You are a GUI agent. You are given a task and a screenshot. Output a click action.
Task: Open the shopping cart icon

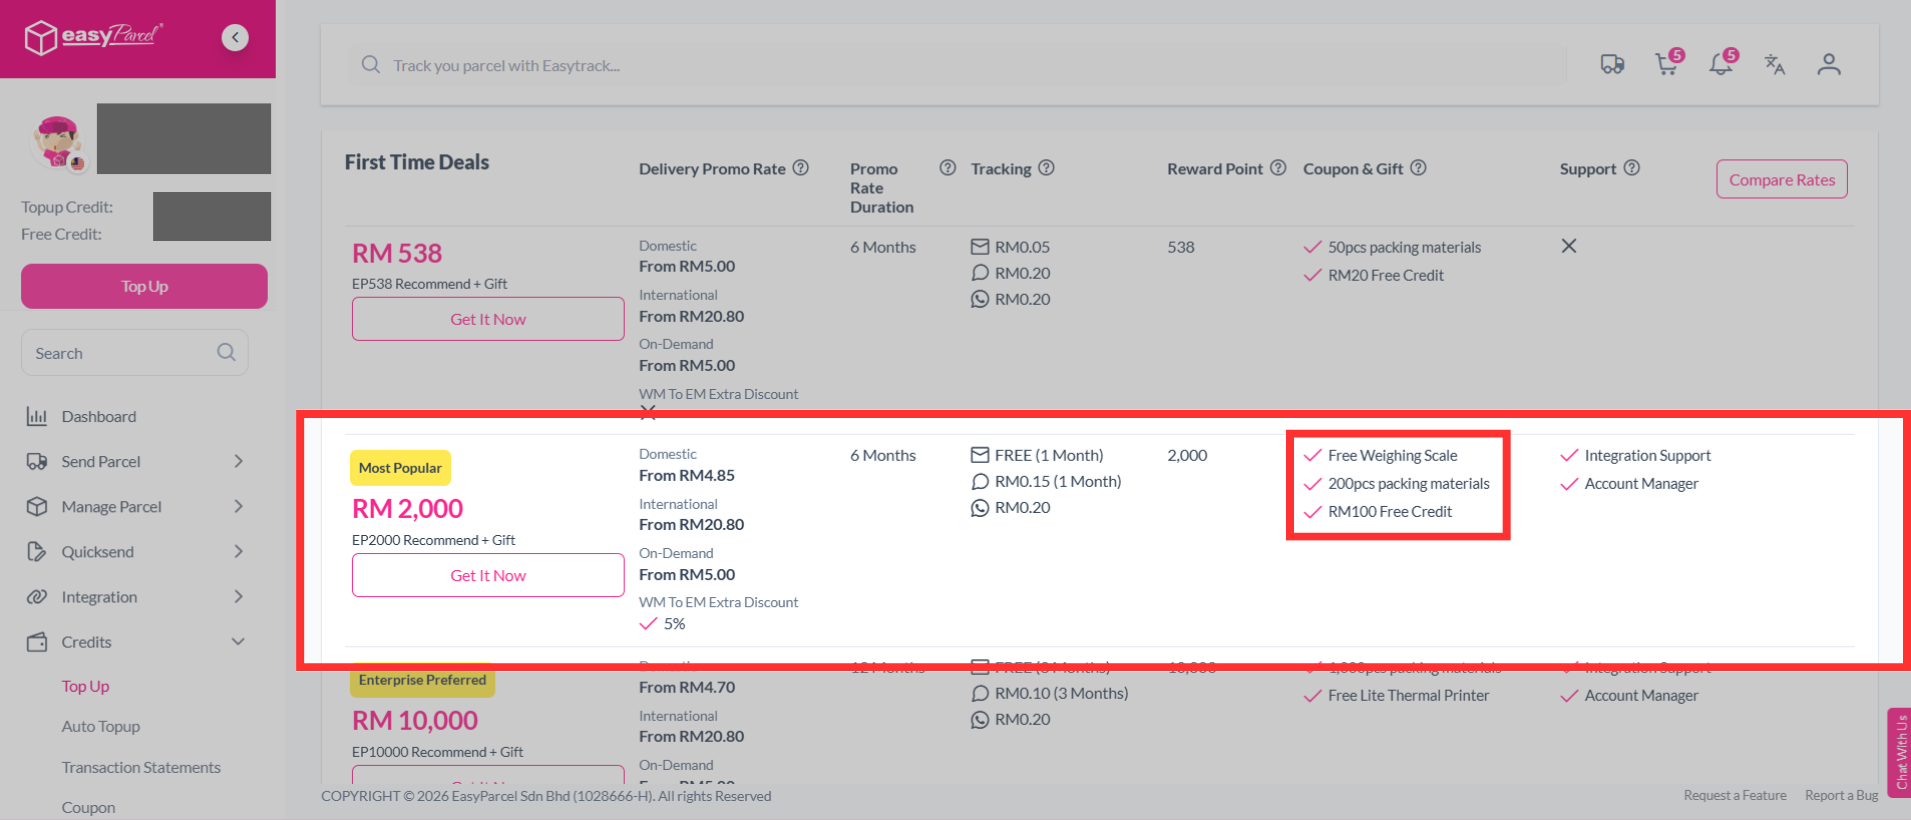tap(1667, 64)
